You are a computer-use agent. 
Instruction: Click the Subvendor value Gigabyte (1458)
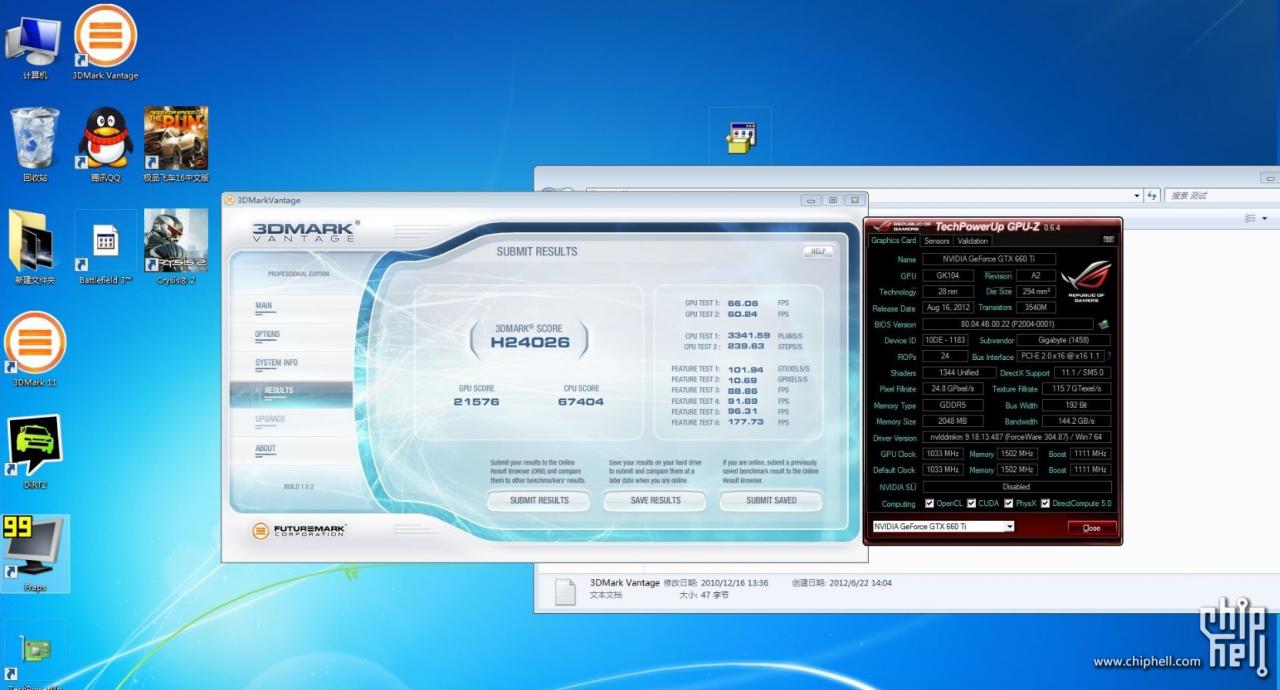coord(1064,340)
